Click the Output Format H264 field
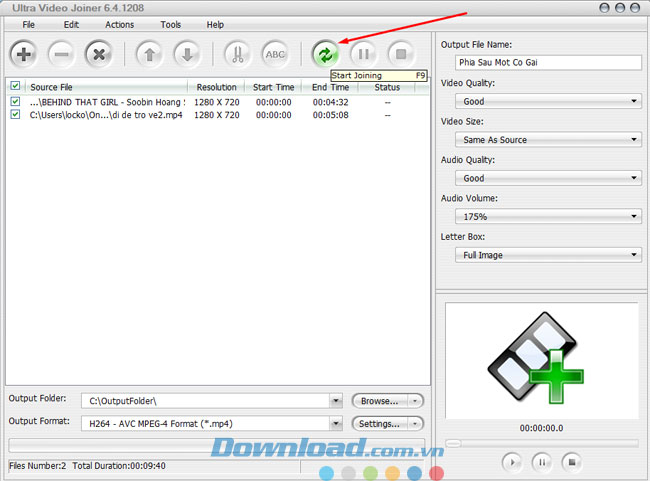Image resolution: width=650 pixels, height=481 pixels. point(206,424)
